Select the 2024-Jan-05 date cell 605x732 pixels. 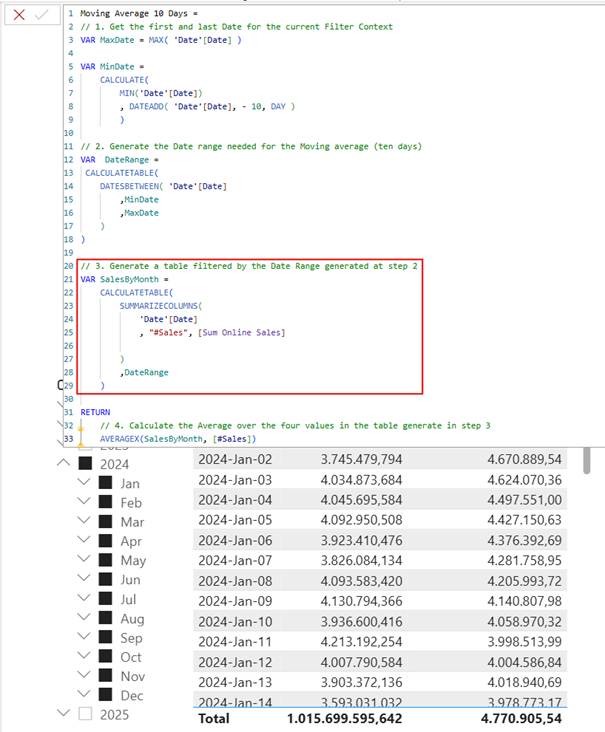pos(235,520)
